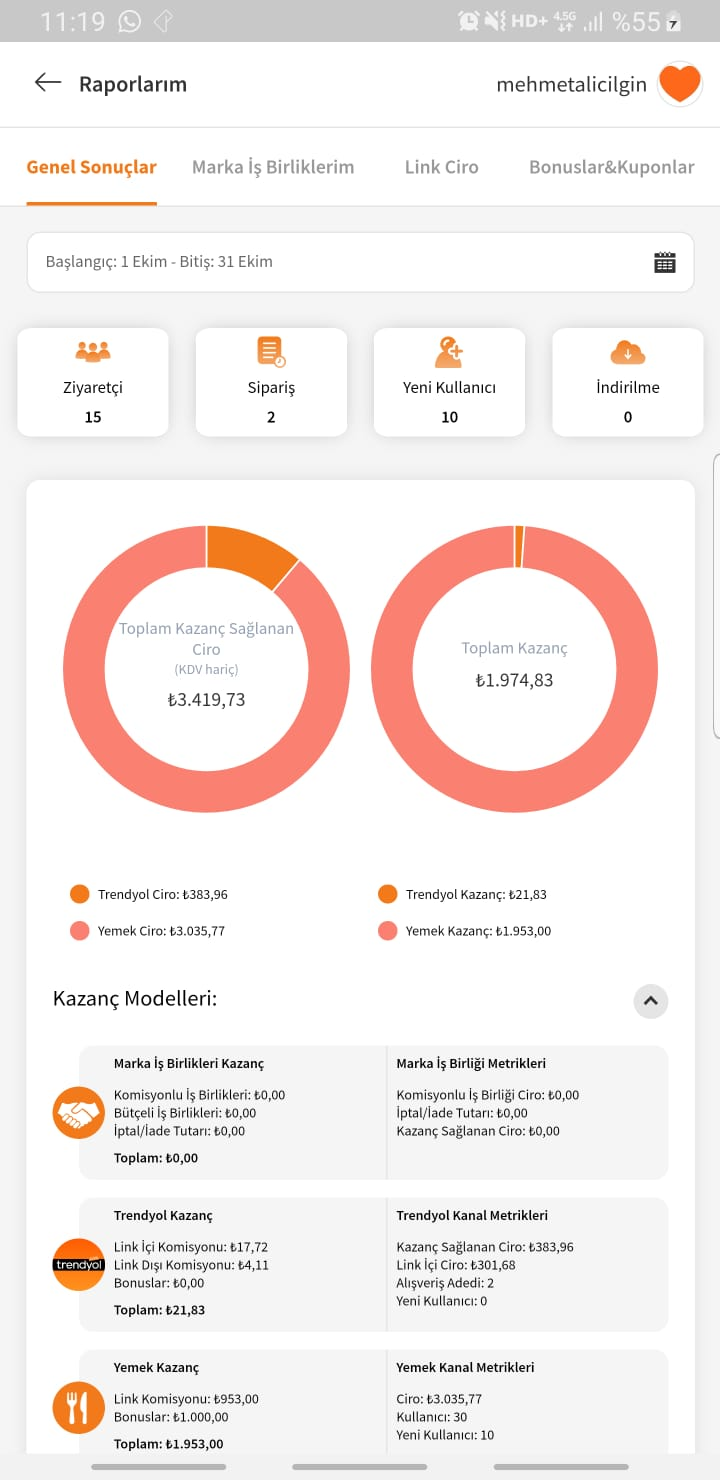Image resolution: width=720 pixels, height=1480 pixels.
Task: Tap the Yemek Kazanç pink legend dot
Action: tap(388, 931)
